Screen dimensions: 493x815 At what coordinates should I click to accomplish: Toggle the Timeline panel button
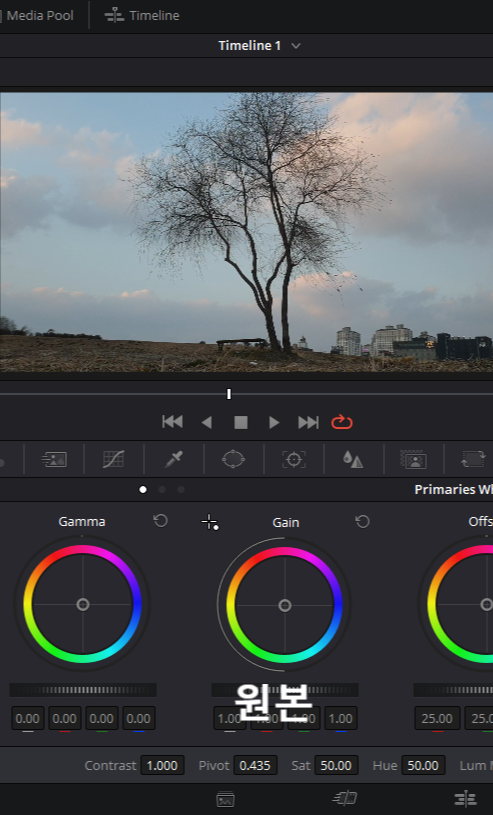pyautogui.click(x=142, y=16)
